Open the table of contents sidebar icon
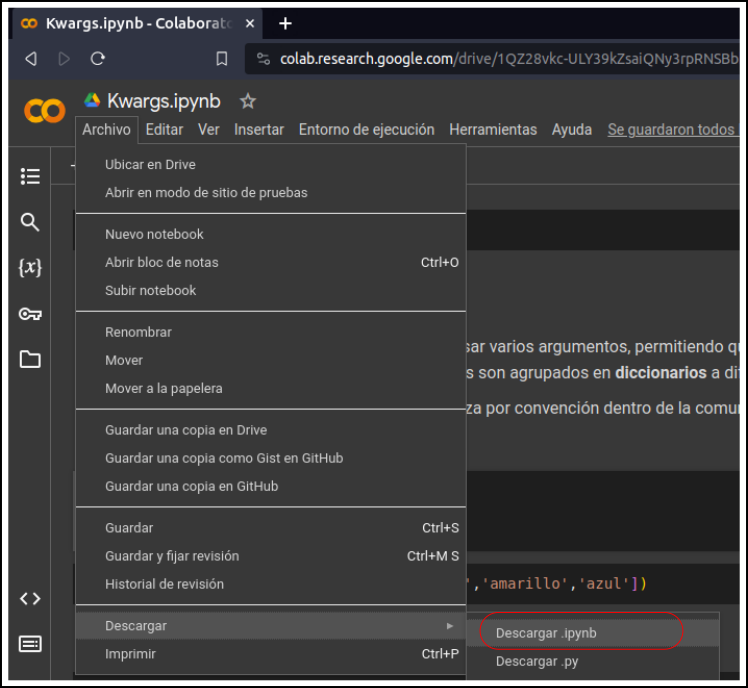 30,176
